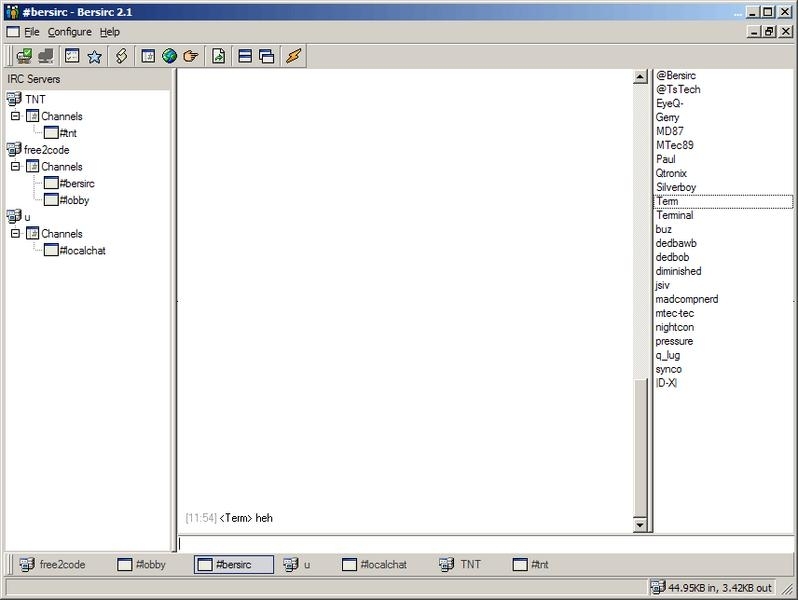Click the grayed disconnect computer icon
This screenshot has width=798, height=600.
click(x=46, y=56)
